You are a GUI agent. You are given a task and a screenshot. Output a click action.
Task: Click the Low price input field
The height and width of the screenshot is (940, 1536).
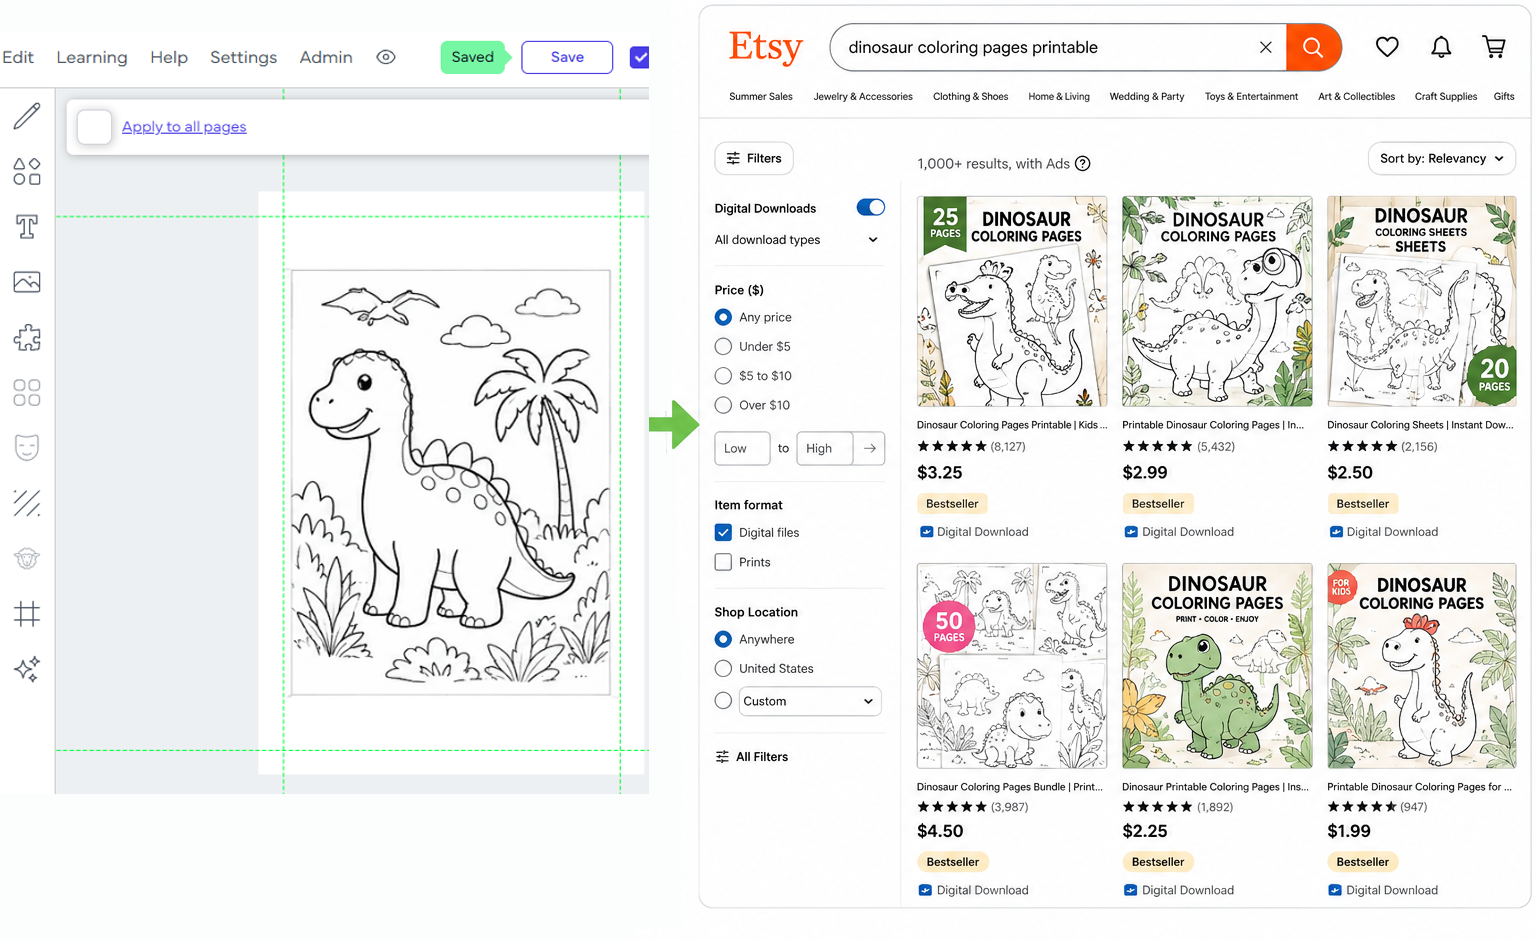(742, 448)
